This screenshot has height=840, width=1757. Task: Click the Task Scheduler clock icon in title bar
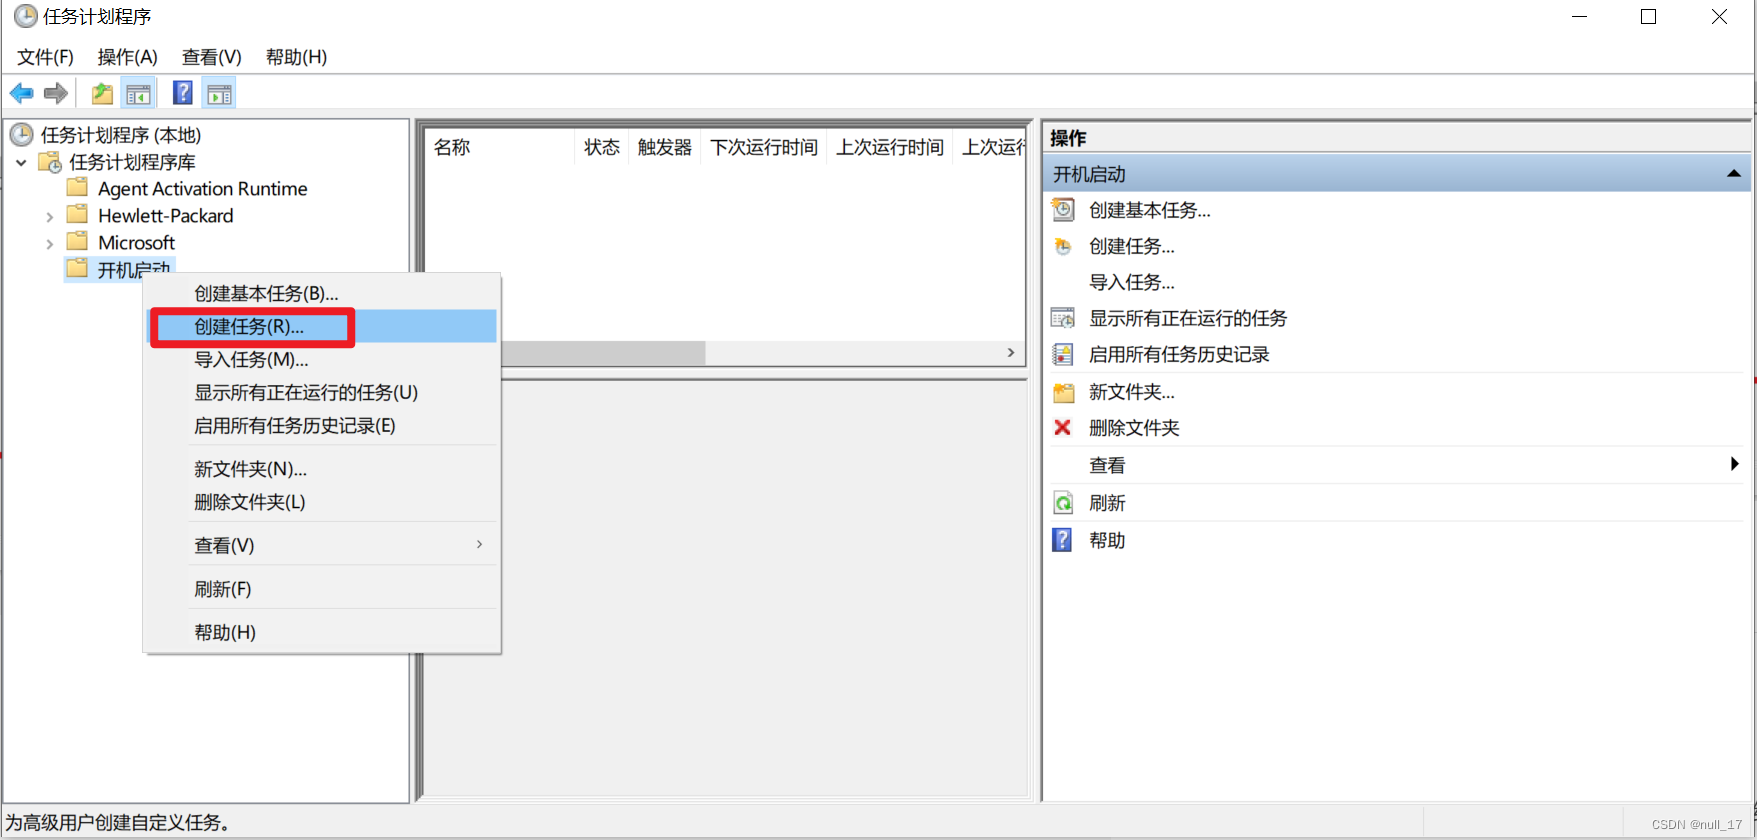tap(25, 16)
